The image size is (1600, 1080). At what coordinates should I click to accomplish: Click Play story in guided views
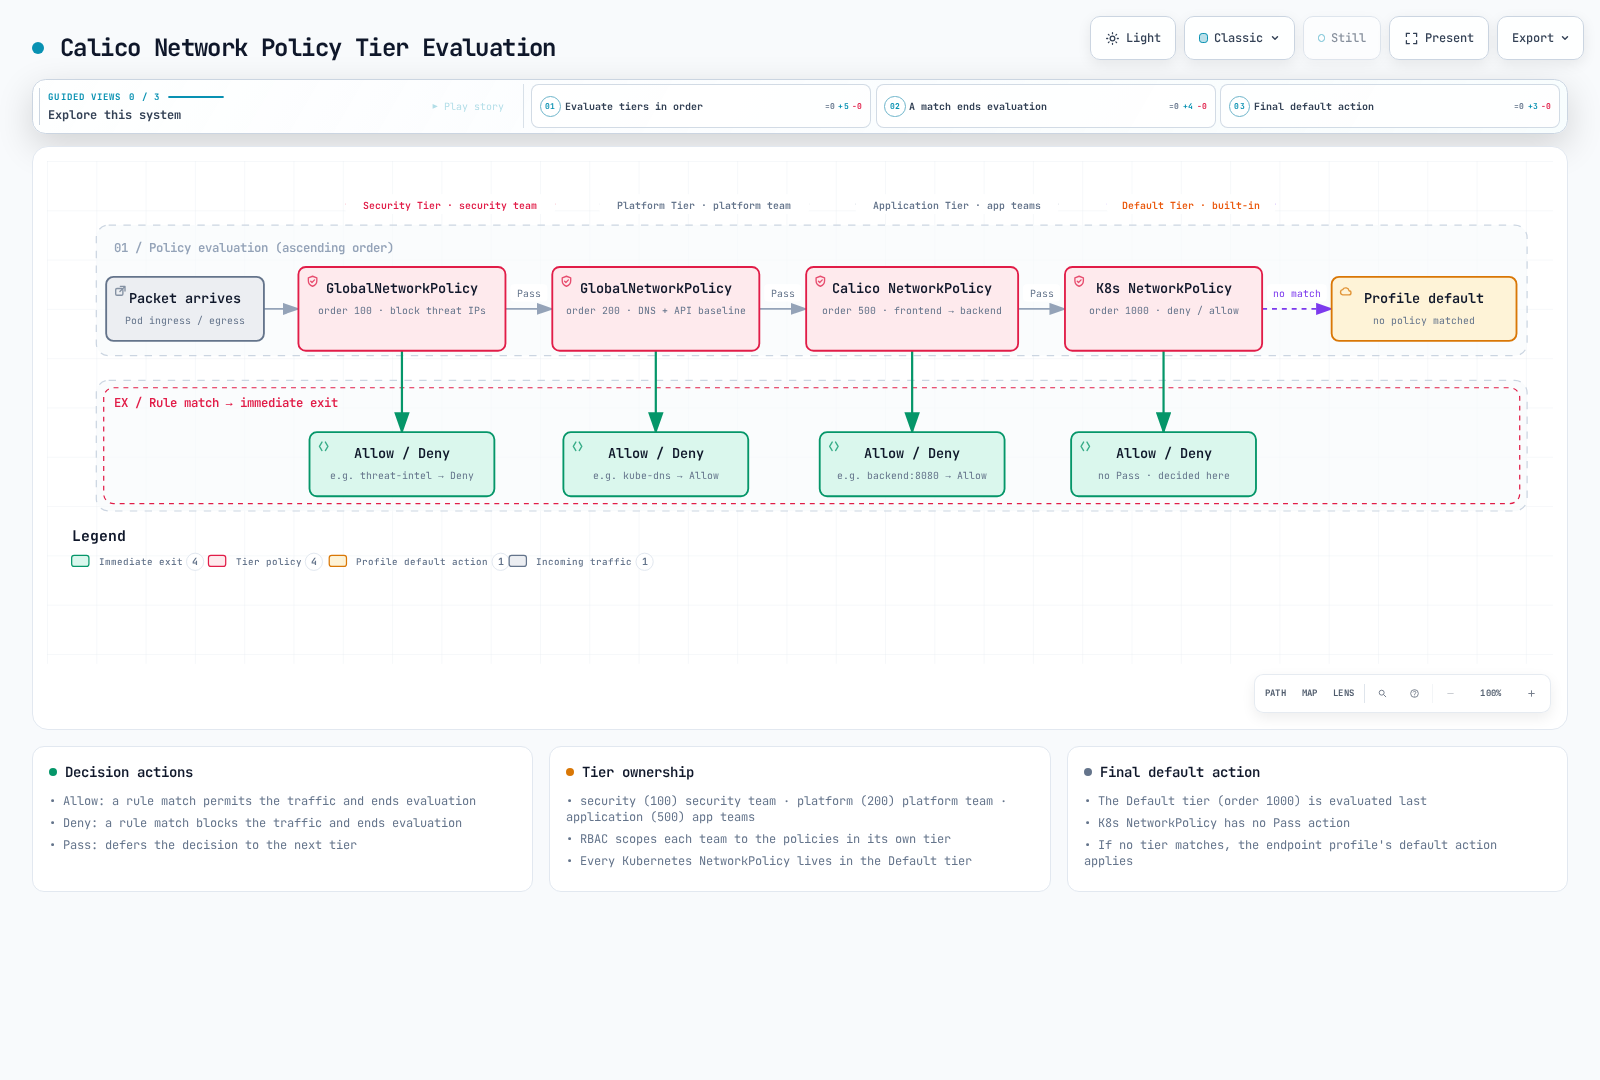[468, 106]
